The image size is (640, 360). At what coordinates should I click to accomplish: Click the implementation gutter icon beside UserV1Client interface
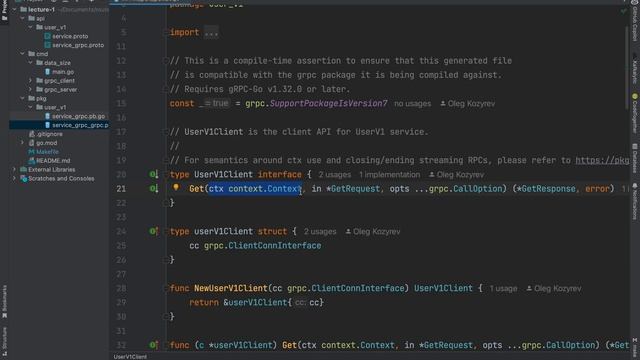click(153, 175)
